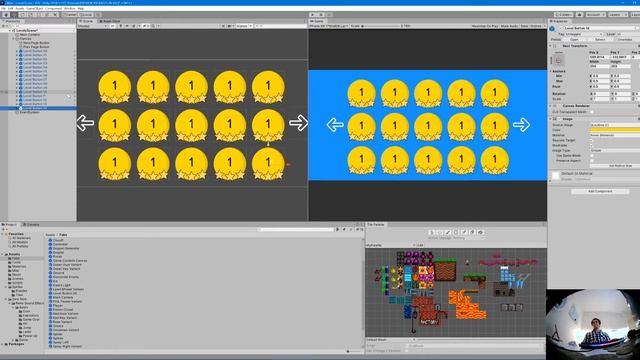Toggle 2D mode in the Scene view
Screen dimensions: 640x360
112,26
